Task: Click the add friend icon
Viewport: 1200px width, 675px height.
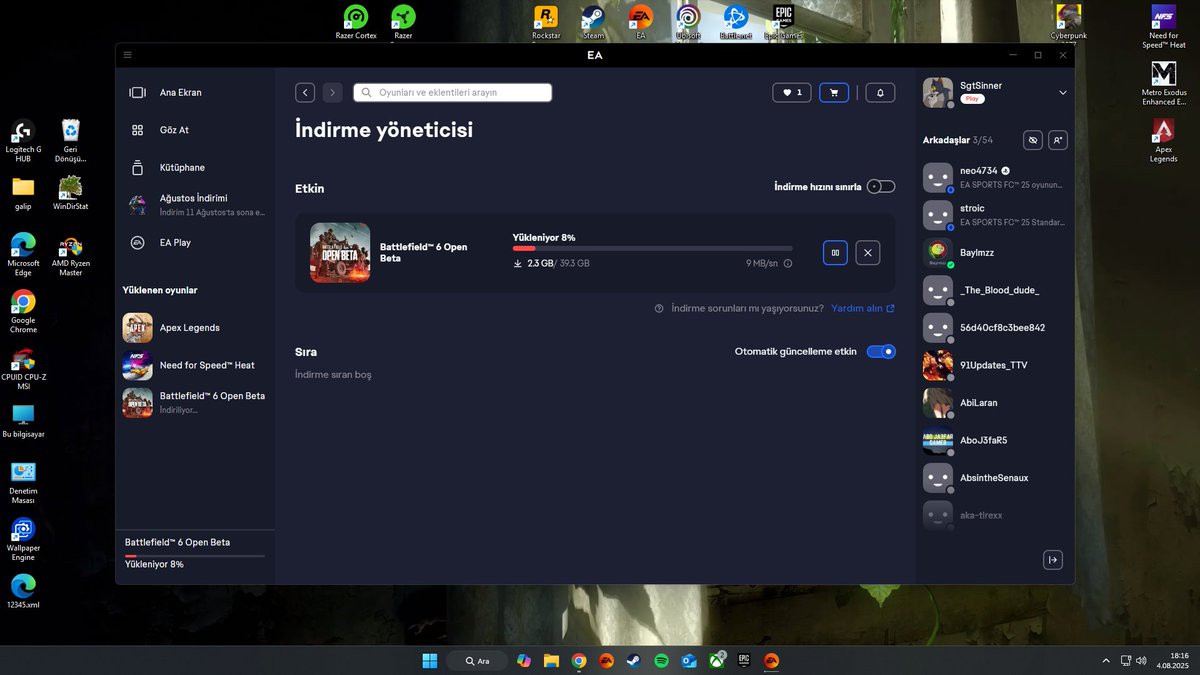Action: [1058, 140]
